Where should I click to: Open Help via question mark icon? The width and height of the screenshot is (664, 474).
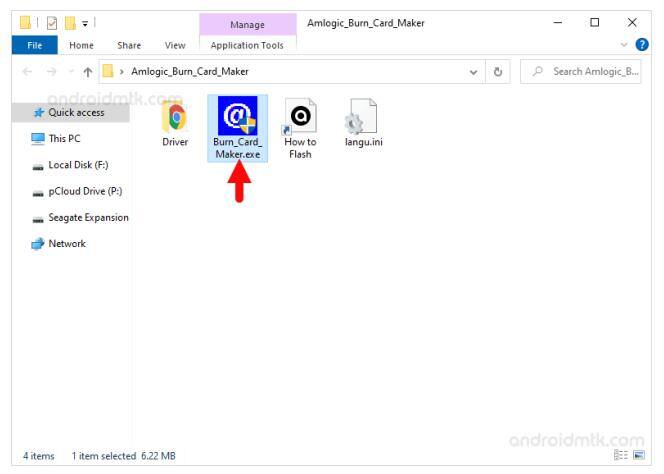[x=642, y=45]
